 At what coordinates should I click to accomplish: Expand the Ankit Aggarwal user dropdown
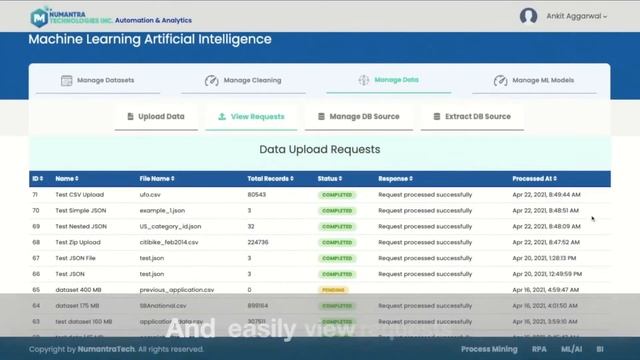click(x=577, y=16)
